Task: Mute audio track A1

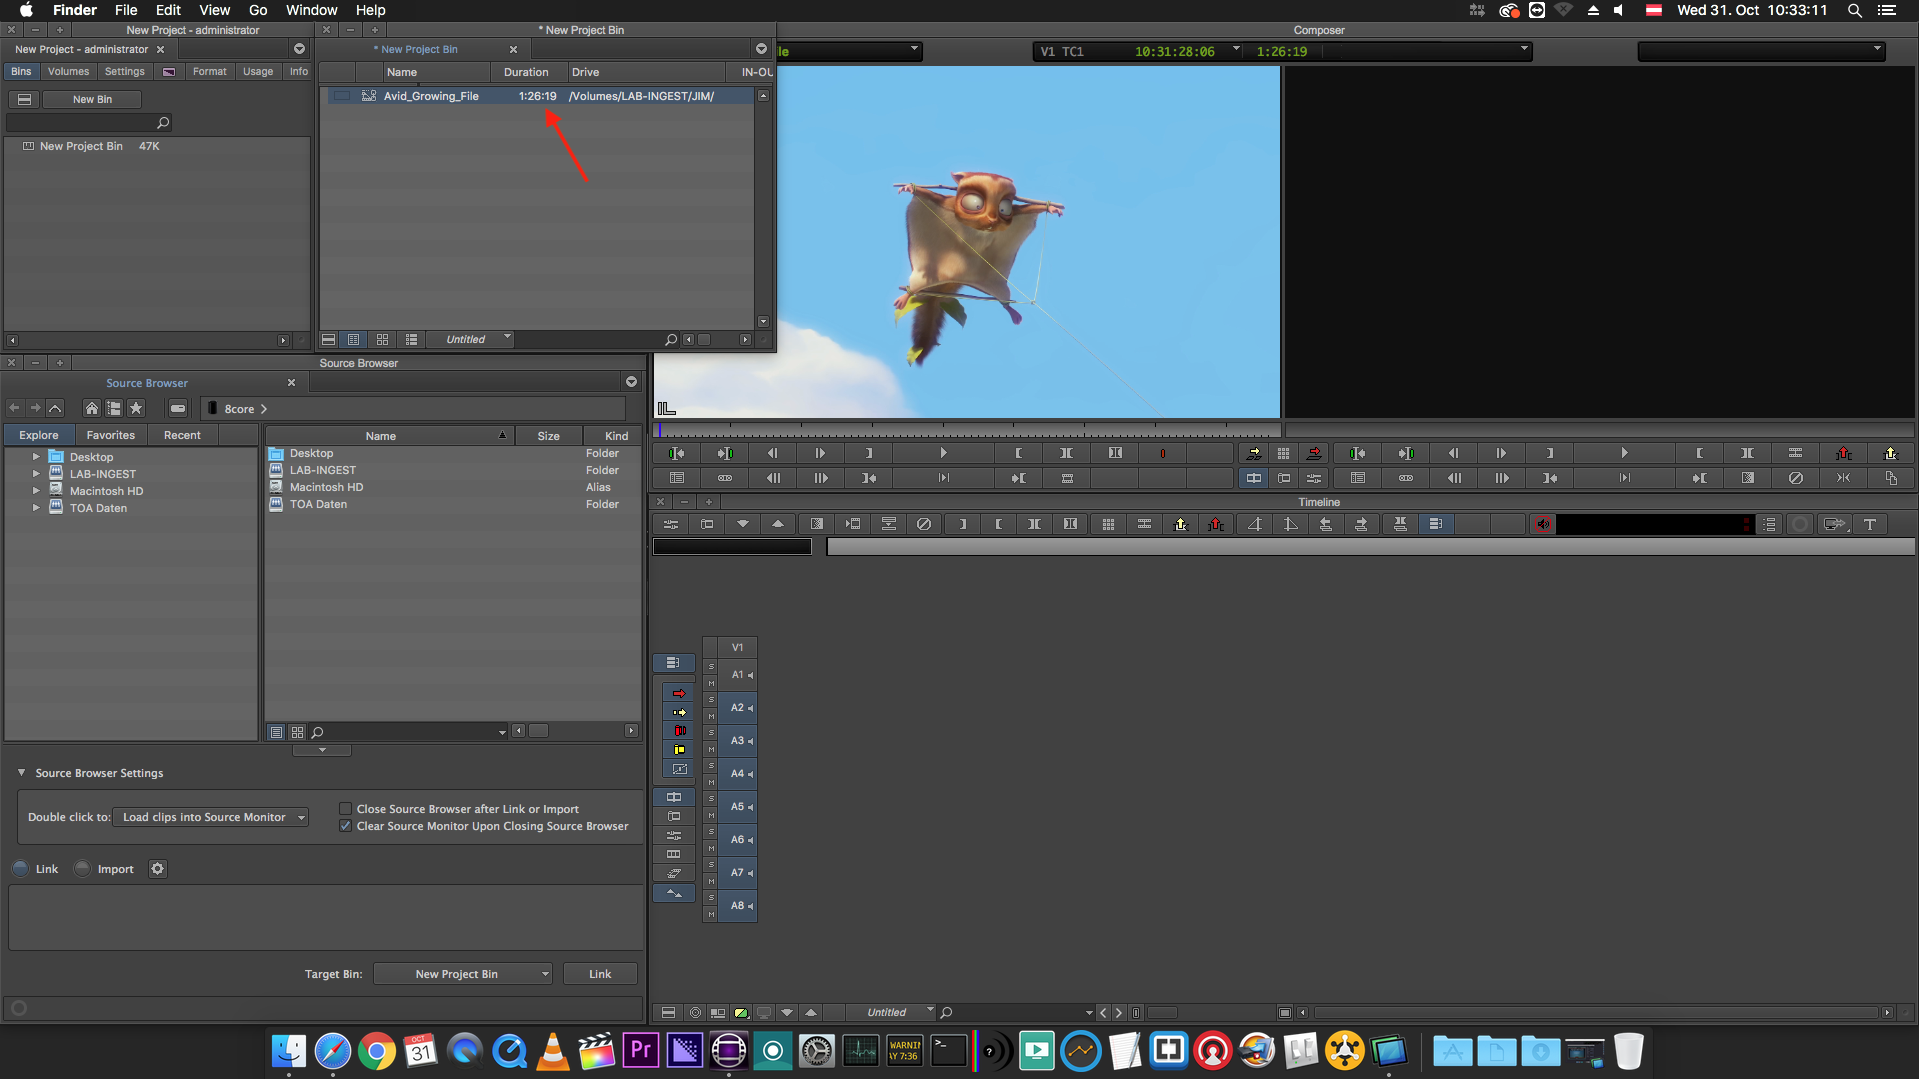Action: (711, 683)
